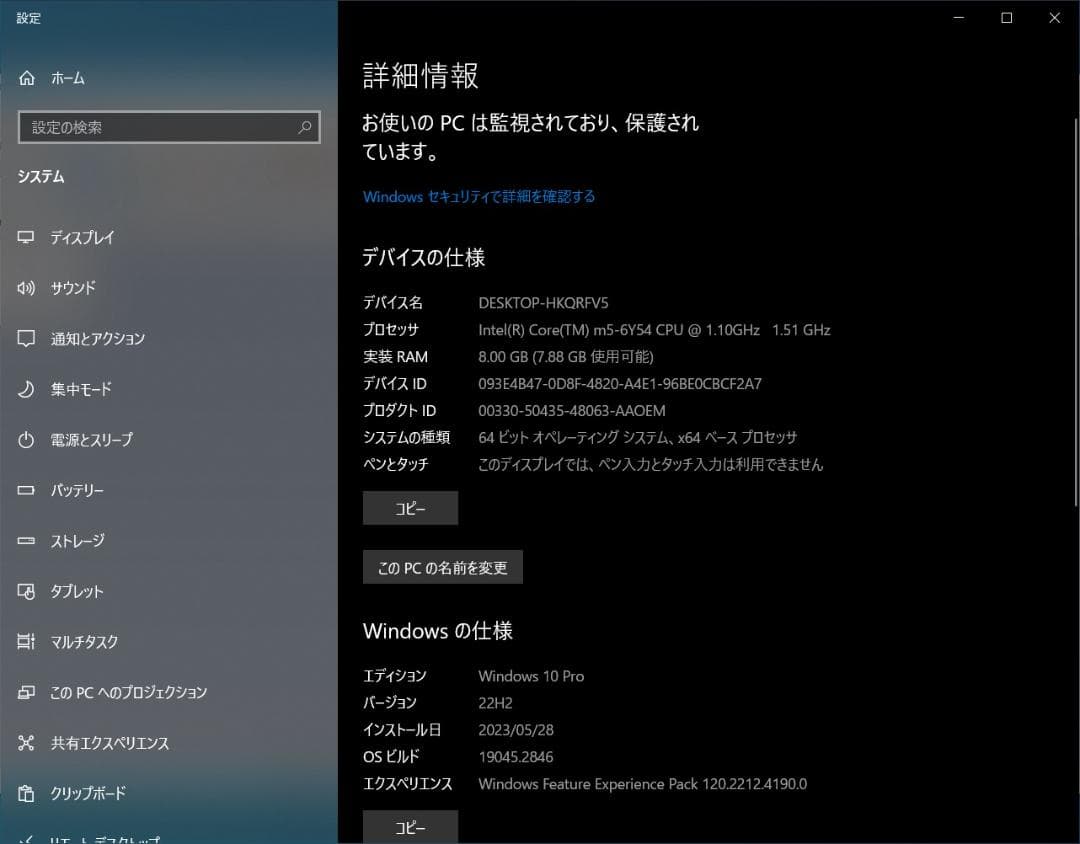Click the Storage drive icon
Image resolution: width=1080 pixels, height=844 pixels.
tap(26, 541)
